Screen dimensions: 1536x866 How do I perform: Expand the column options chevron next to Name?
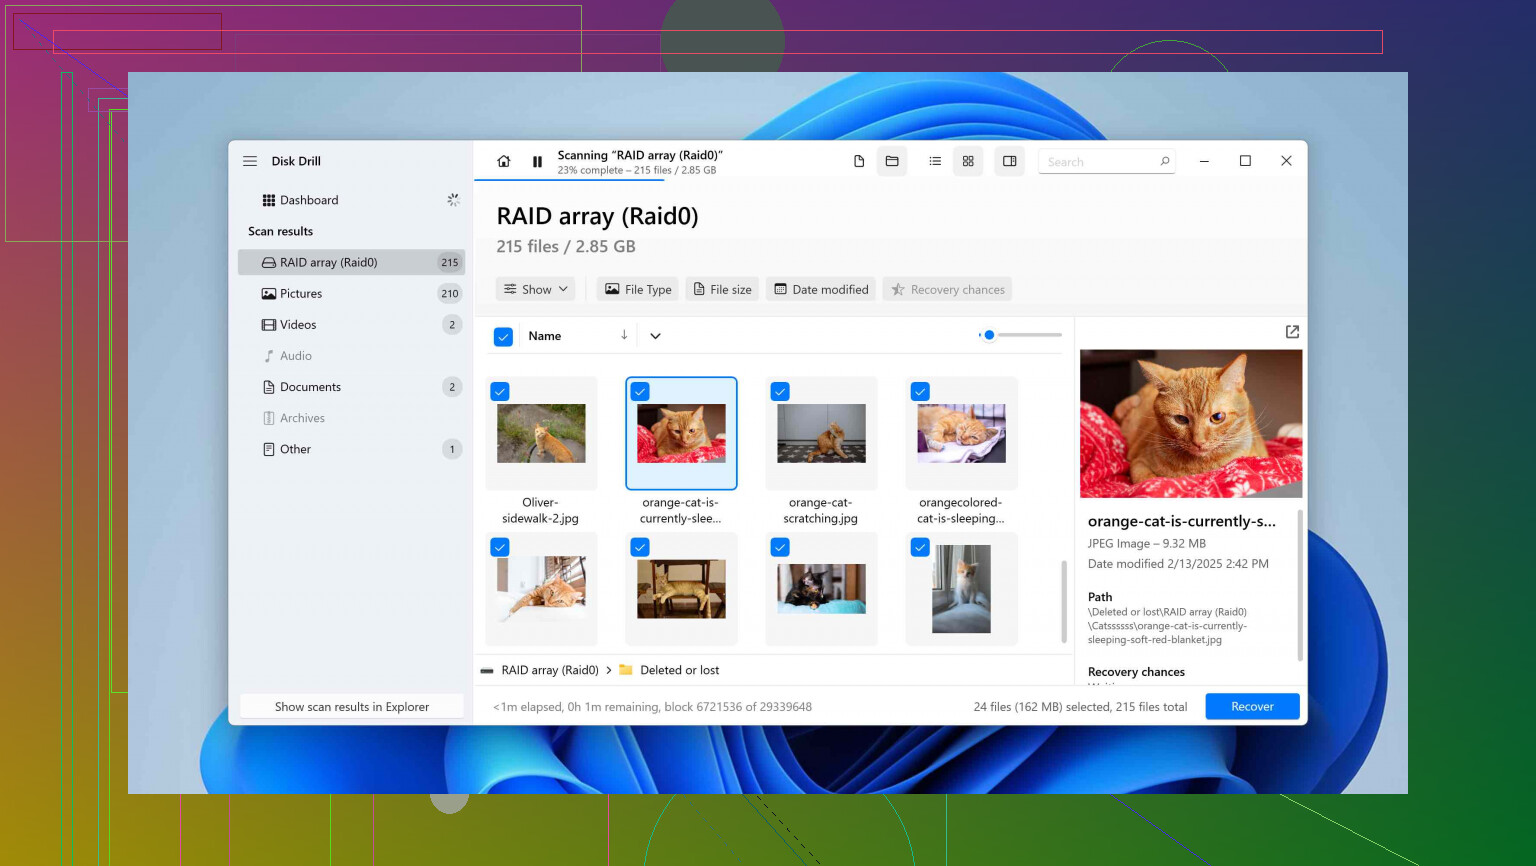pyautogui.click(x=655, y=336)
